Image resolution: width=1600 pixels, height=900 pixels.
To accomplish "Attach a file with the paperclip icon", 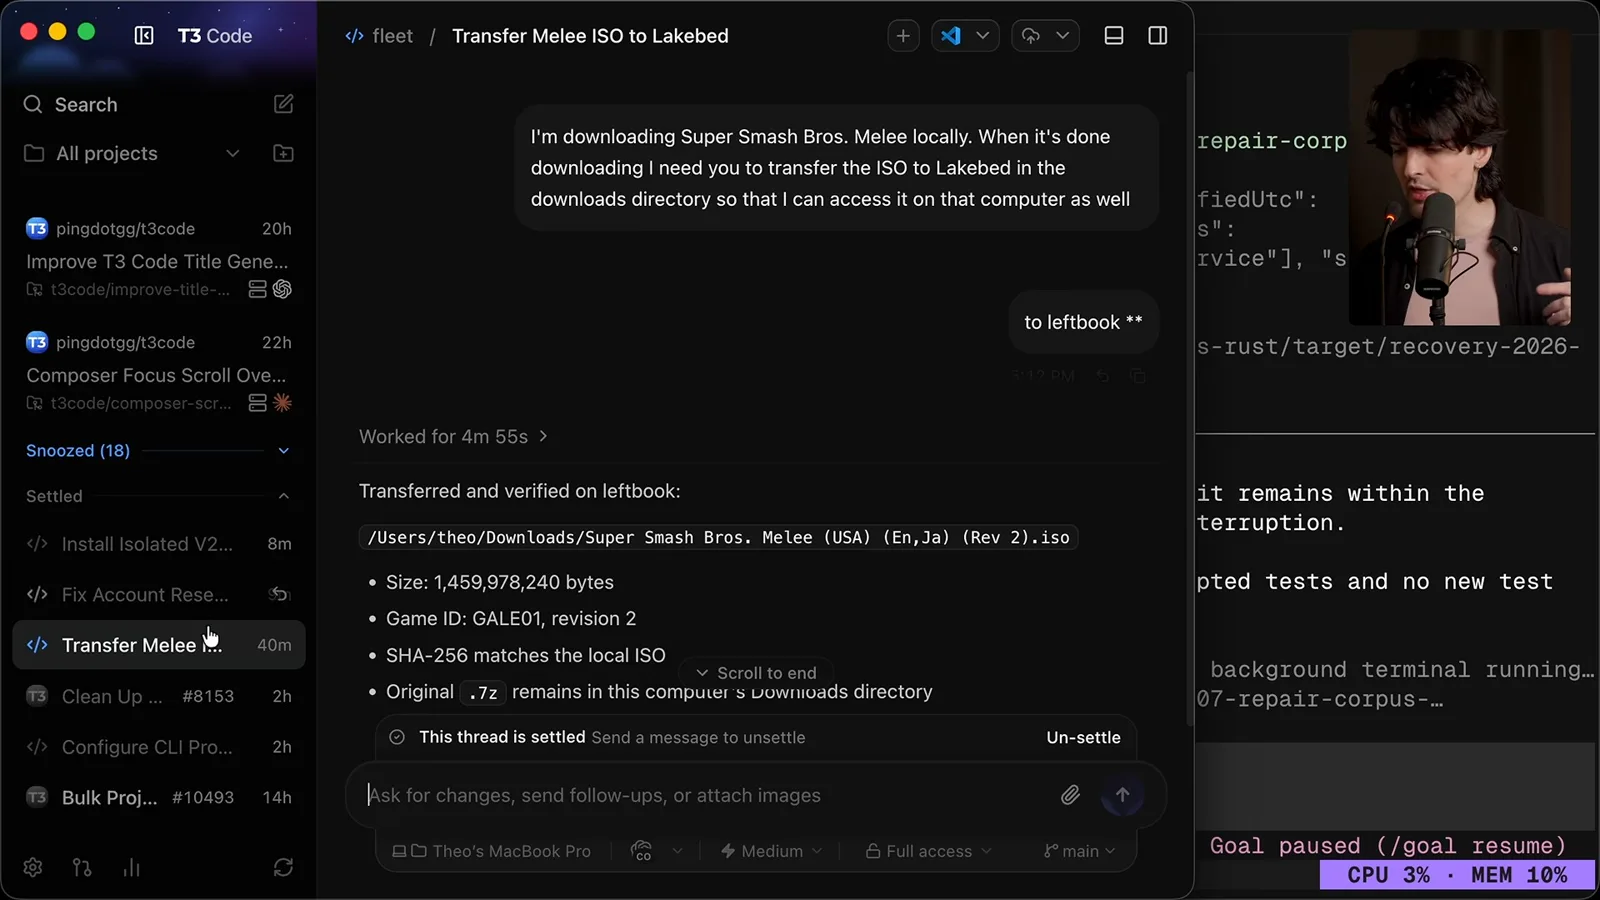I will pyautogui.click(x=1070, y=795).
